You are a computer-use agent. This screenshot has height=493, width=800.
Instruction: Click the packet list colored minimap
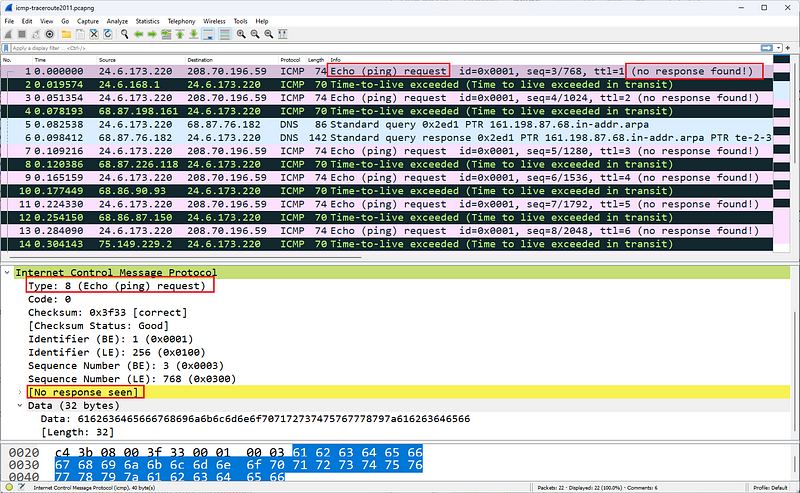tap(782, 153)
